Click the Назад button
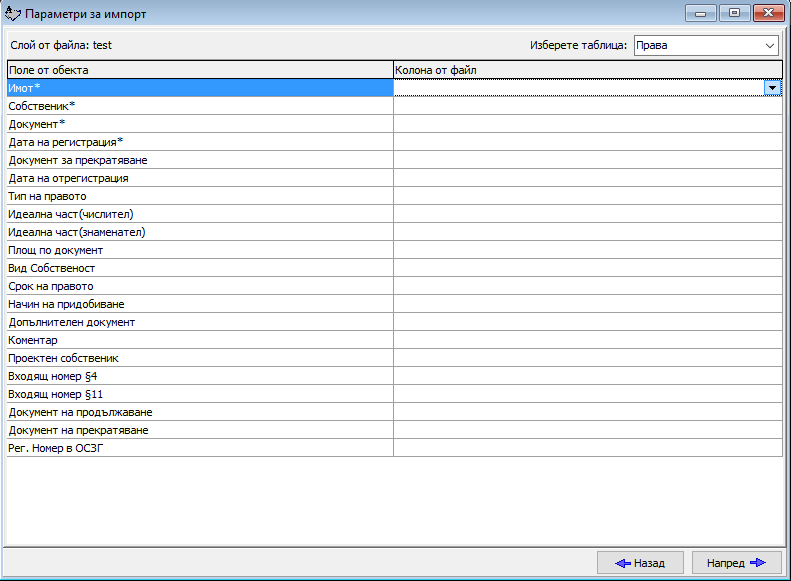 (638, 563)
